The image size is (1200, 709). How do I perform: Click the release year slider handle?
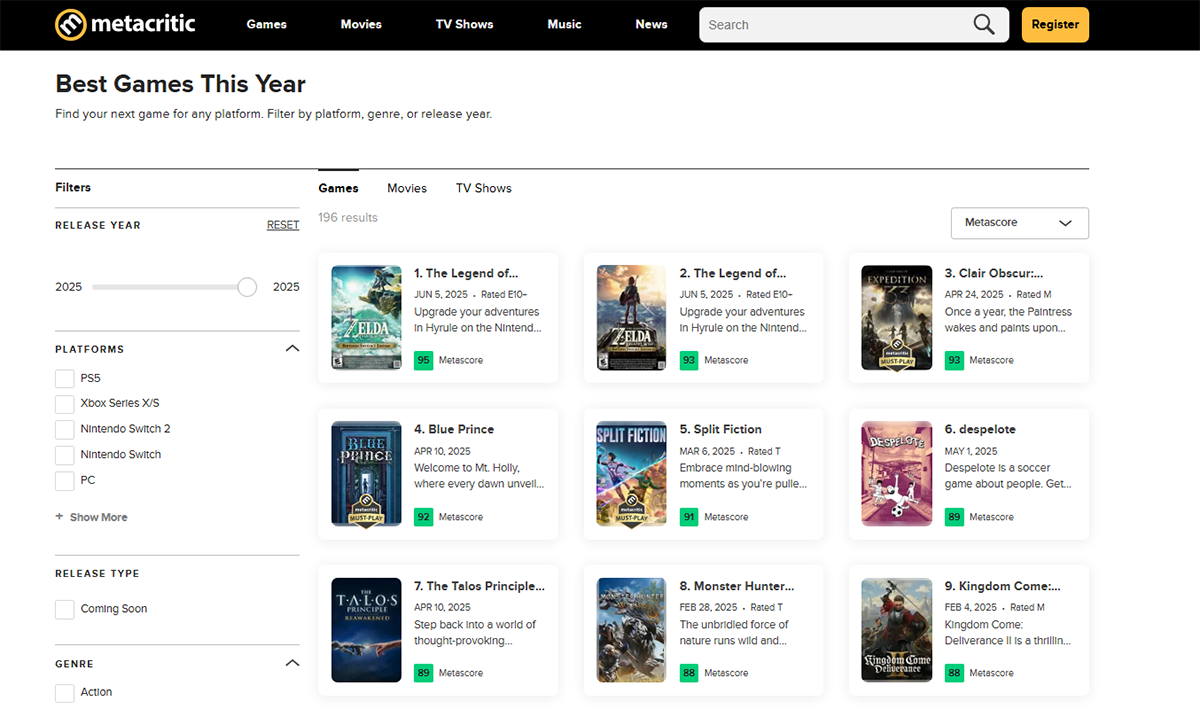[x=247, y=287]
